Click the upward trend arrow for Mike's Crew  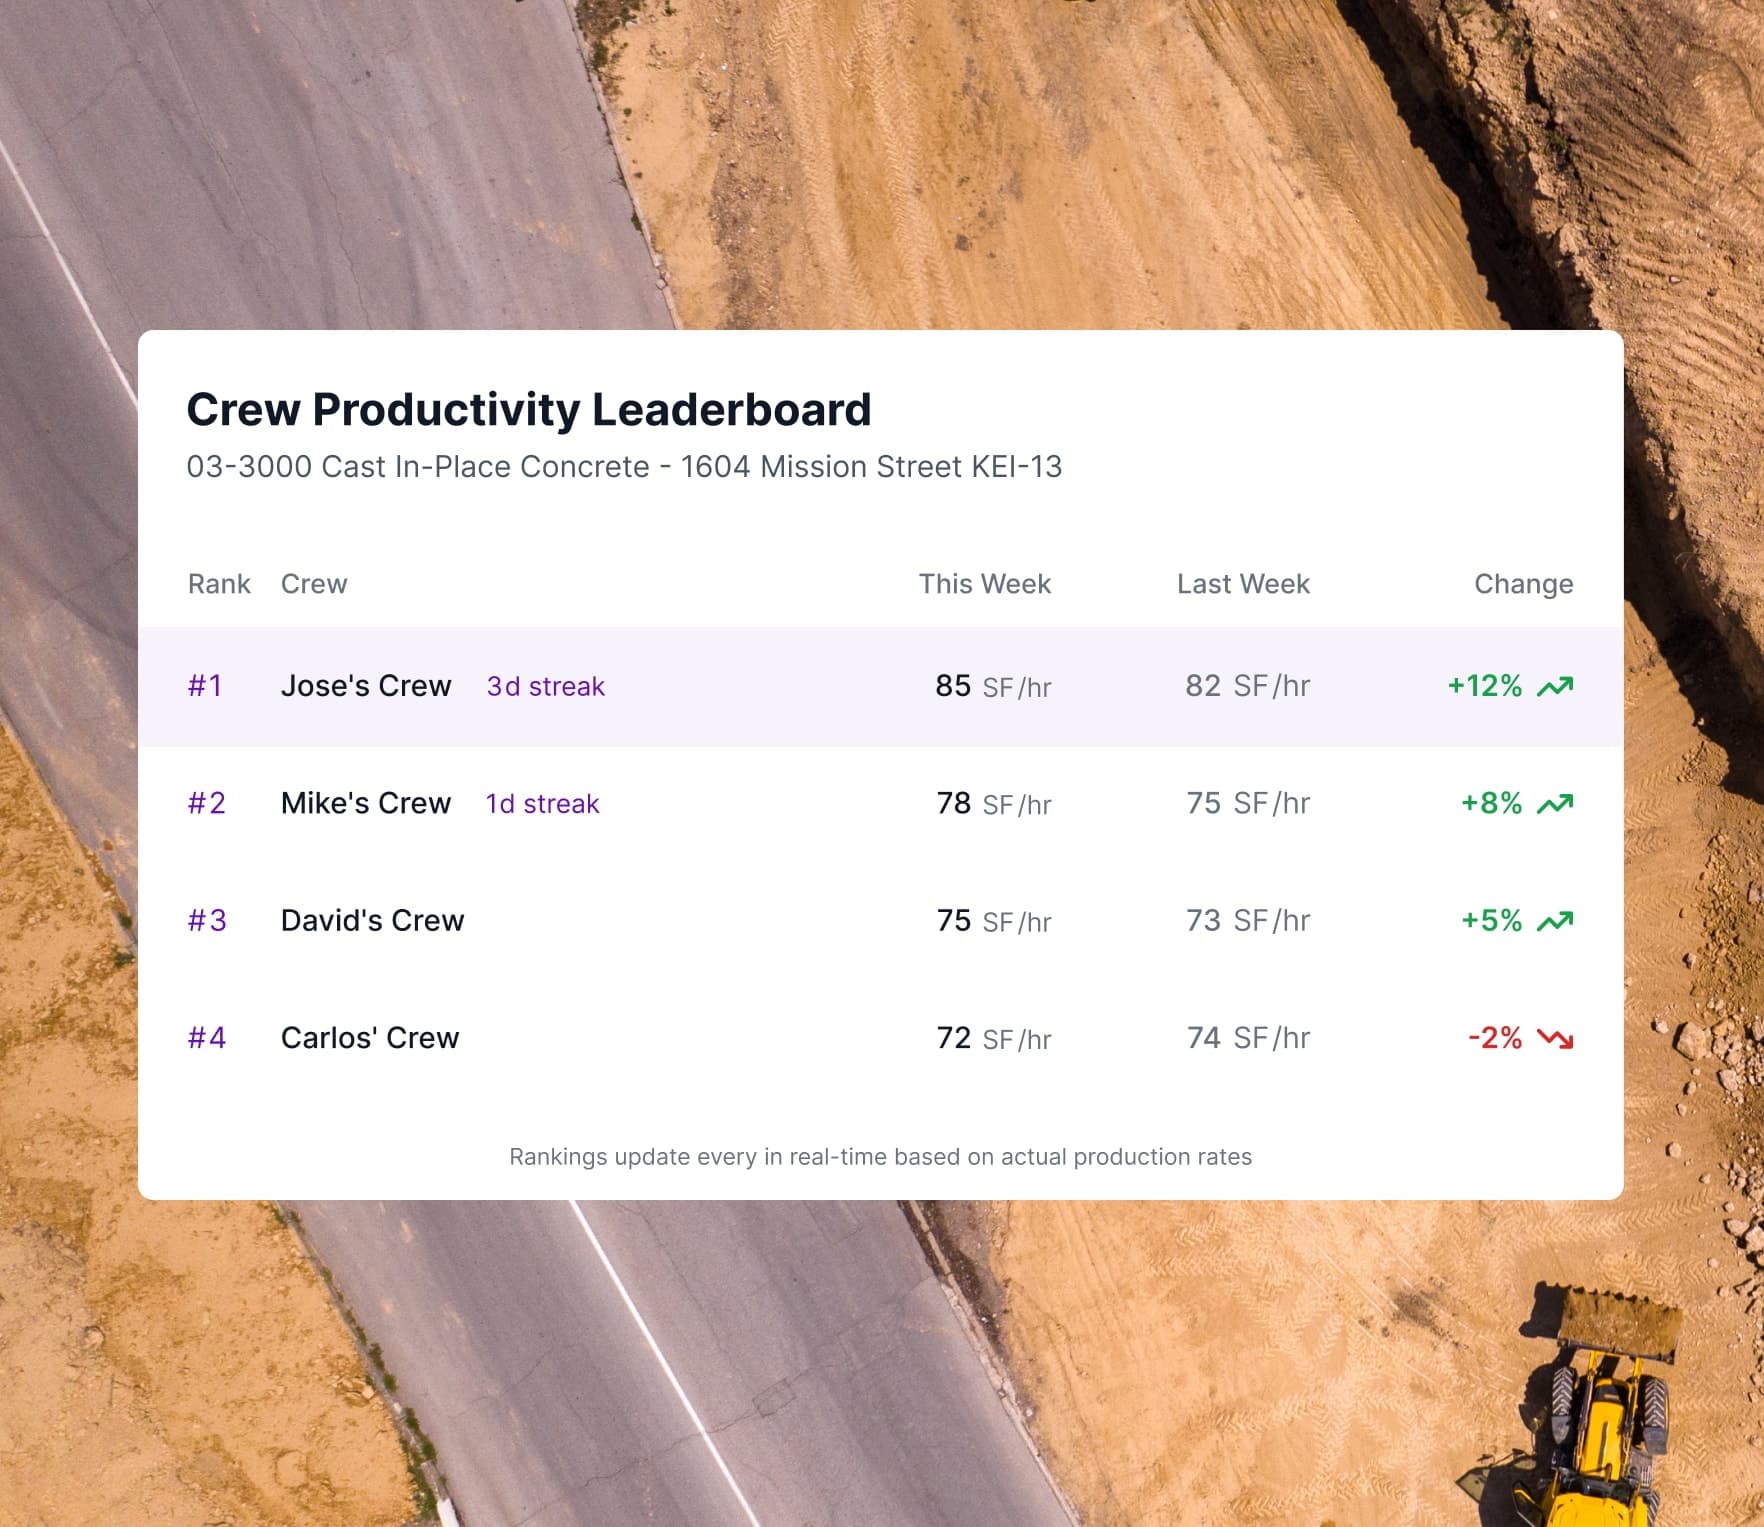1554,803
